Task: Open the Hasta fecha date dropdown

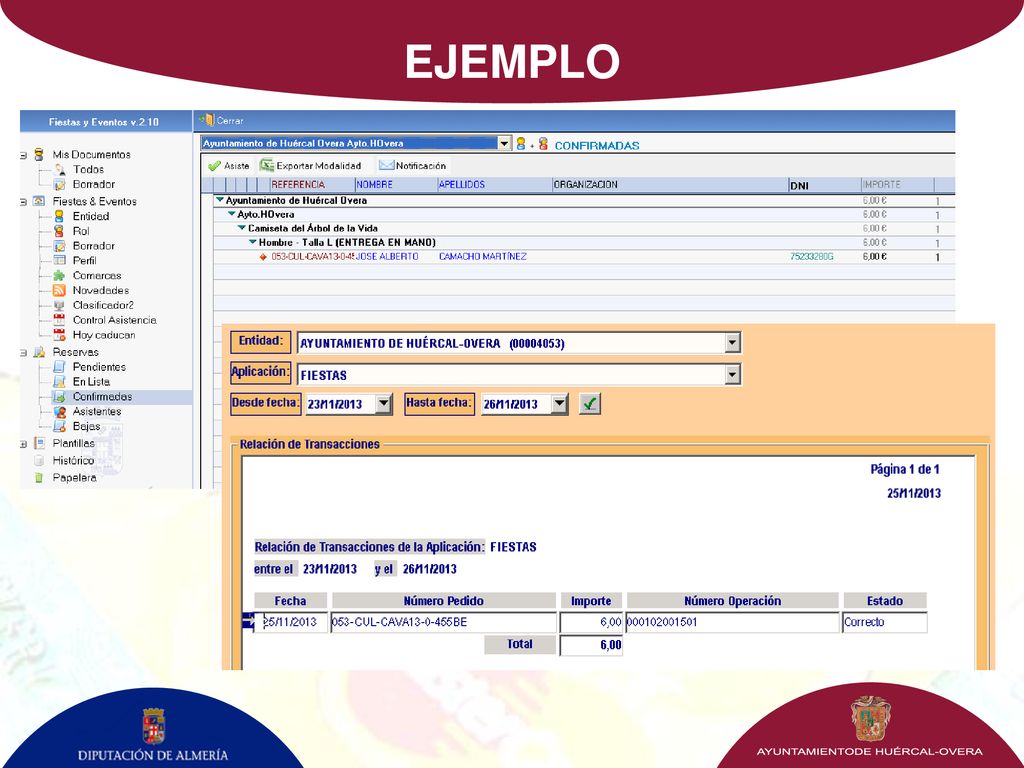Action: point(560,404)
